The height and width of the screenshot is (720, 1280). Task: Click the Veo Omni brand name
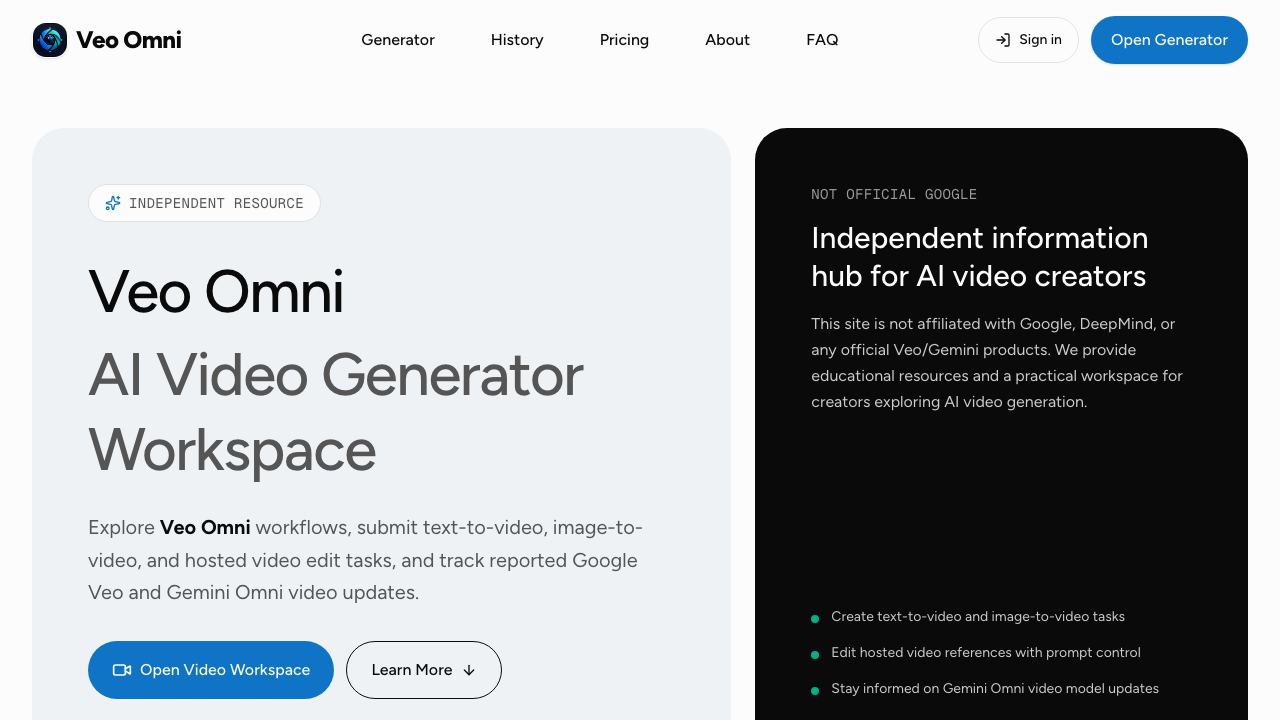click(x=129, y=40)
